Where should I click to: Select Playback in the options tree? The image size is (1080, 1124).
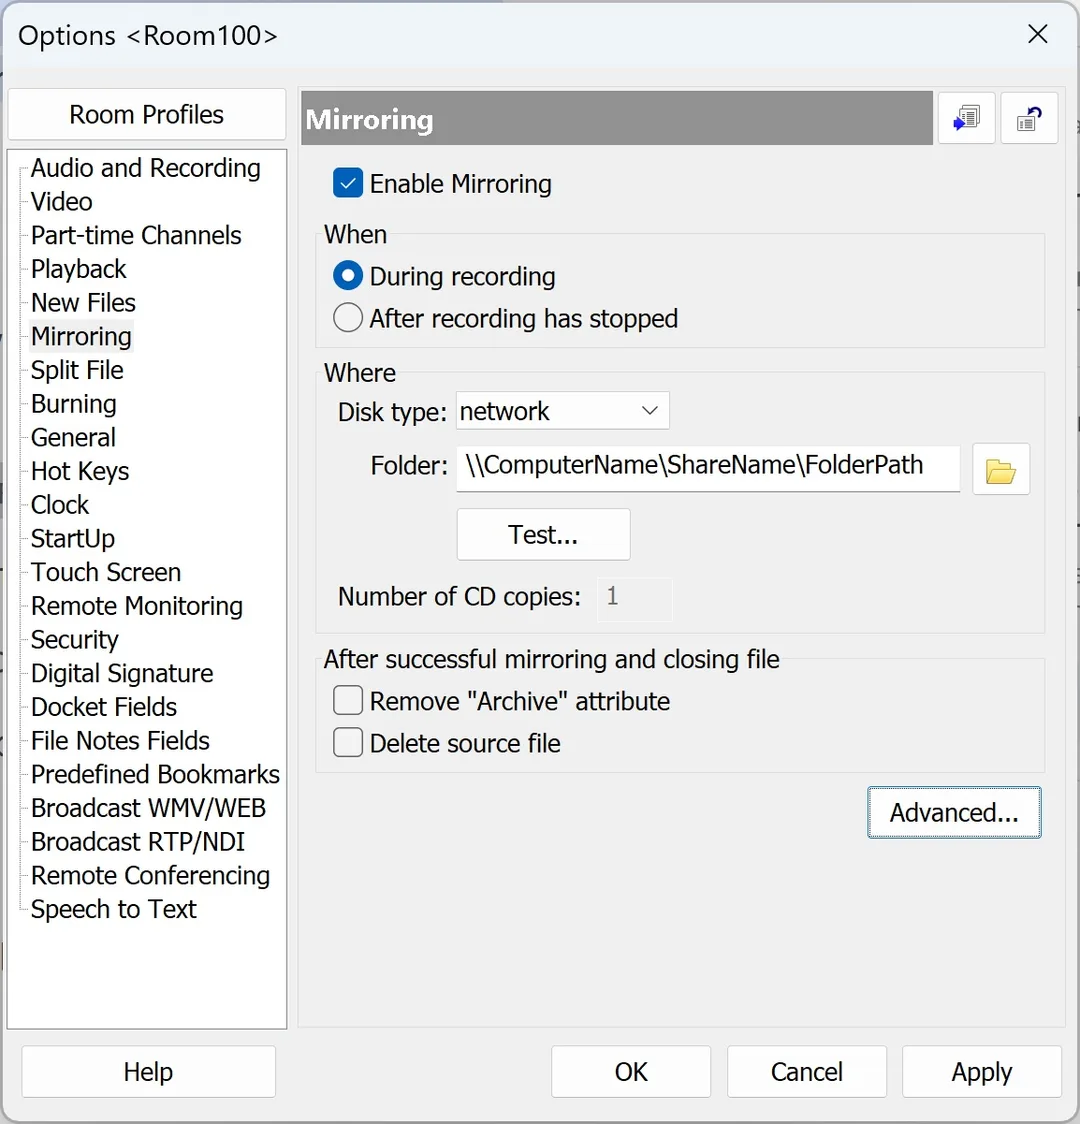[x=79, y=270]
